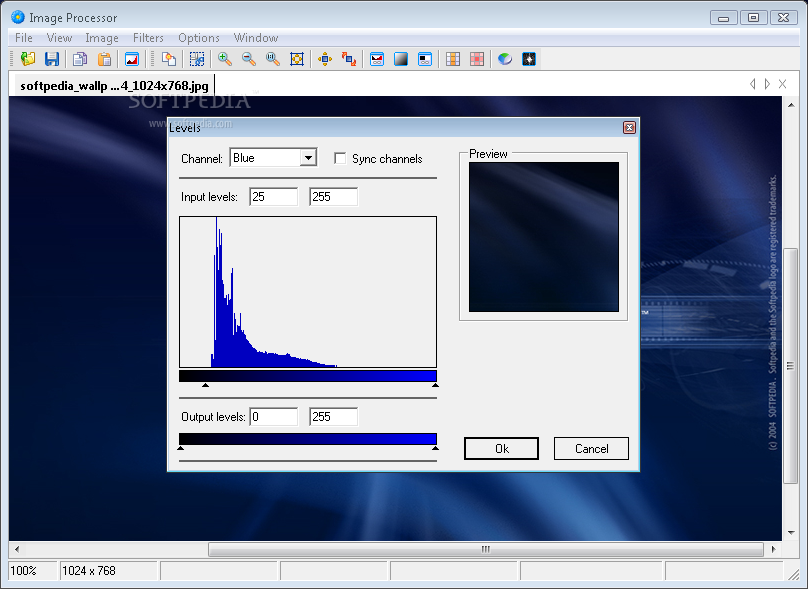
Task: Open a file with the folder icon
Action: click(x=28, y=59)
